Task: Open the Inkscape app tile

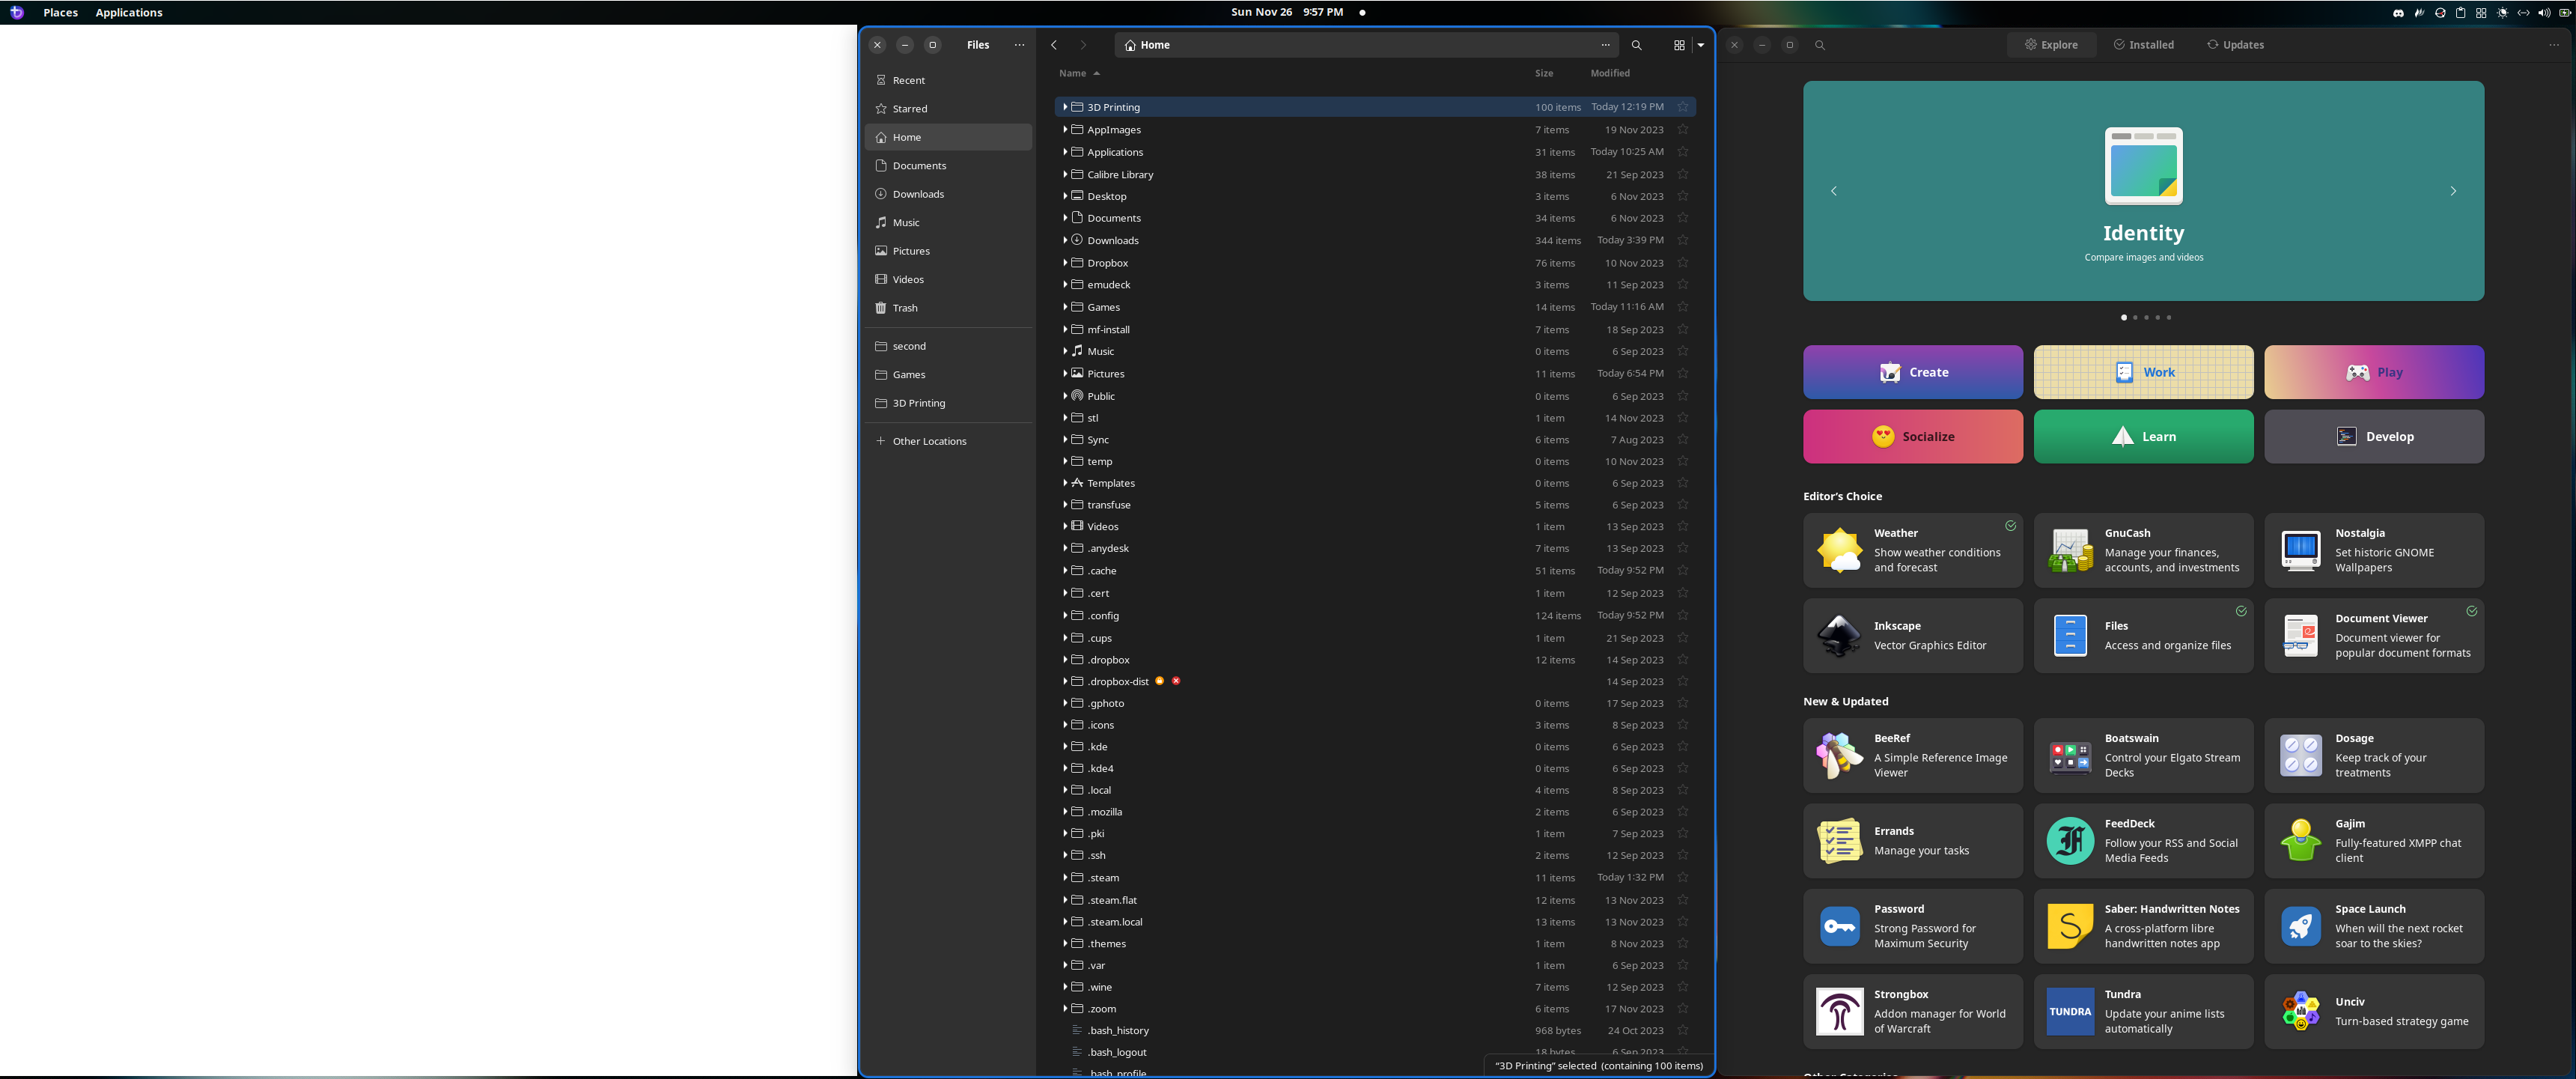Action: (x=1912, y=636)
